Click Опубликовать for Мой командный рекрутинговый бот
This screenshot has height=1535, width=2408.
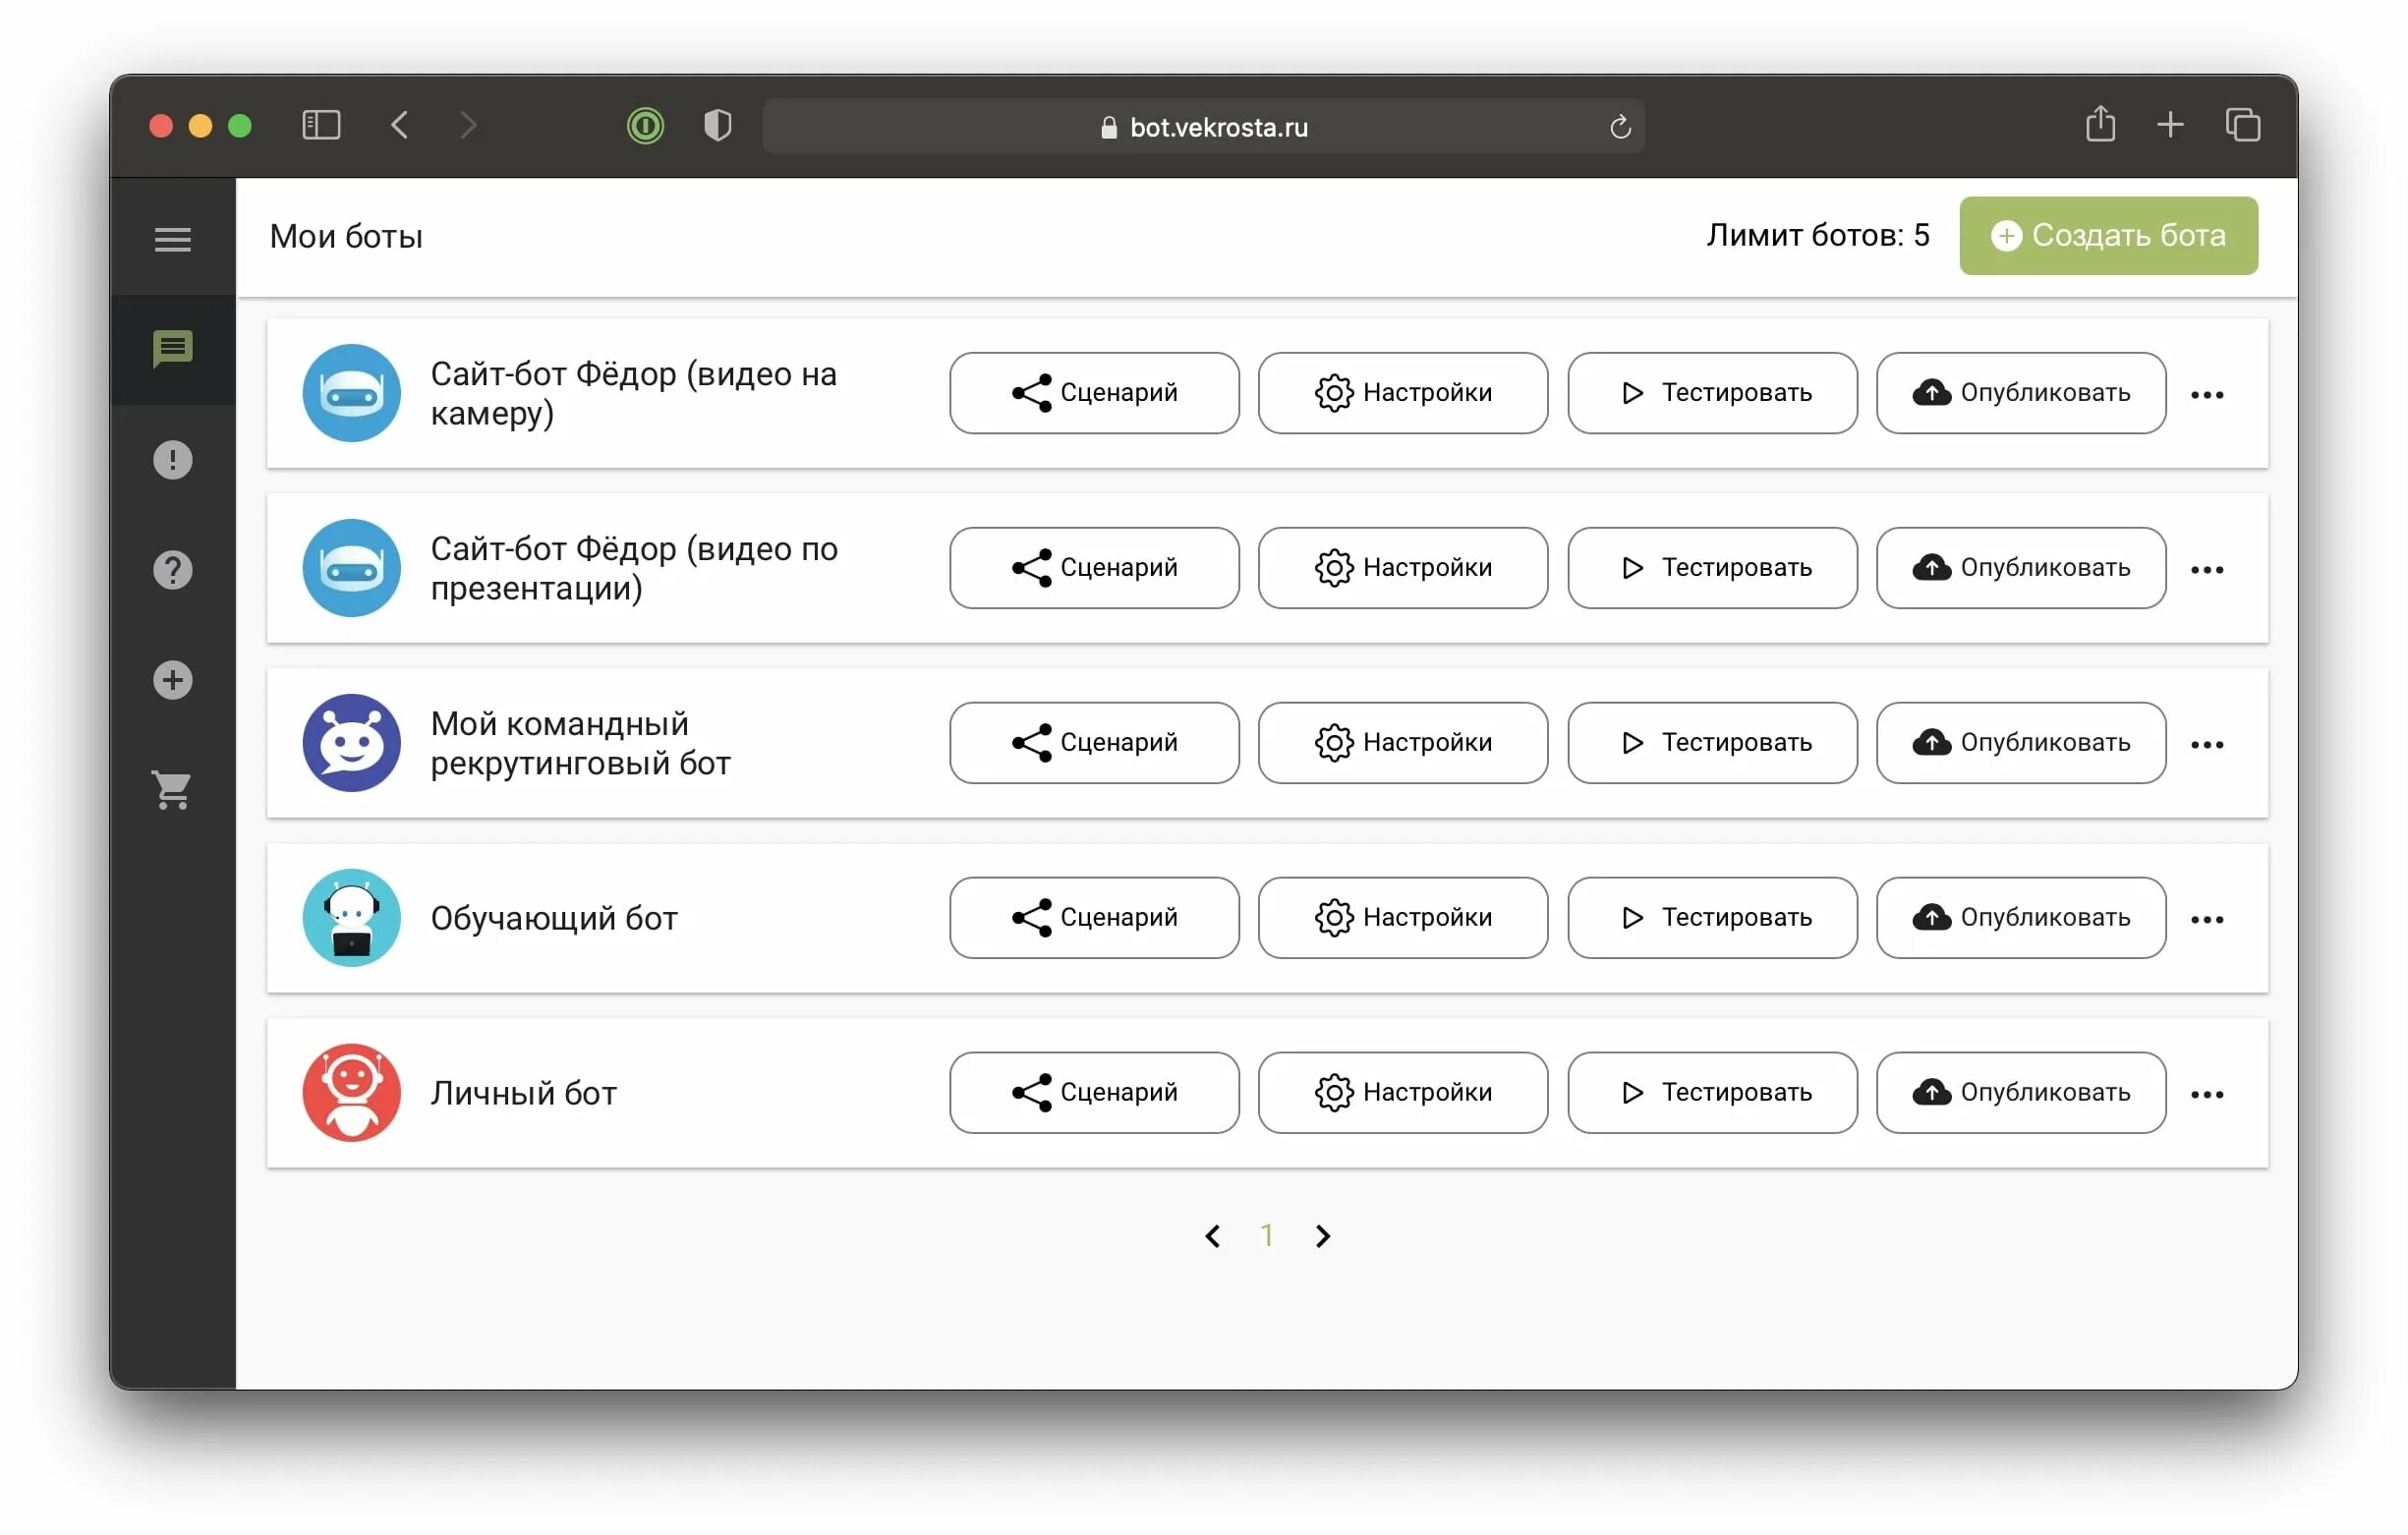pos(2021,743)
